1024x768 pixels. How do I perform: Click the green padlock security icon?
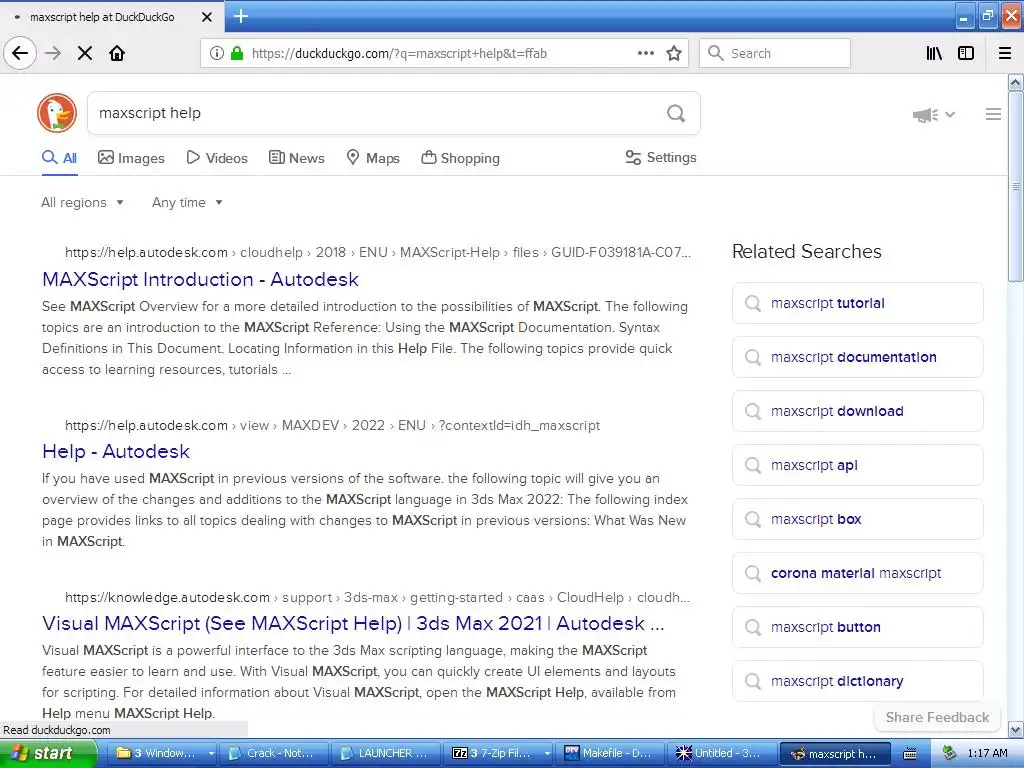pyautogui.click(x=237, y=54)
